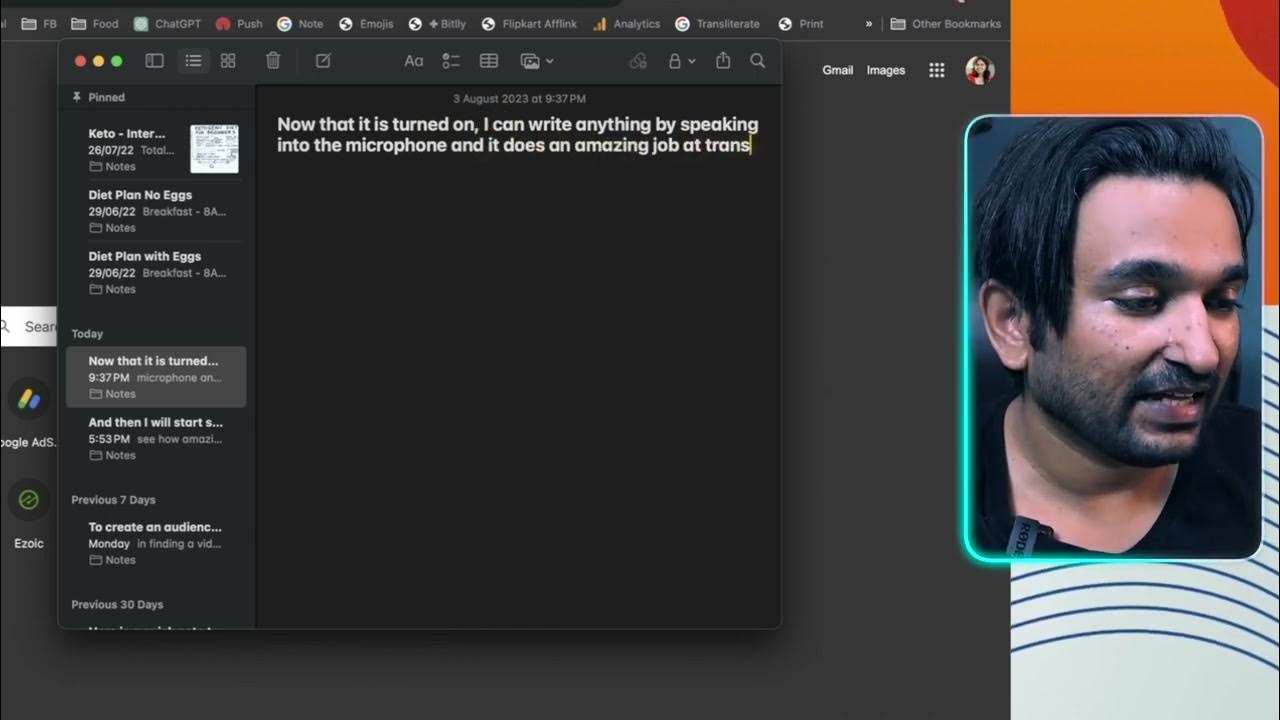Open Gmail from the top bar
Image resolution: width=1280 pixels, height=720 pixels.
837,70
